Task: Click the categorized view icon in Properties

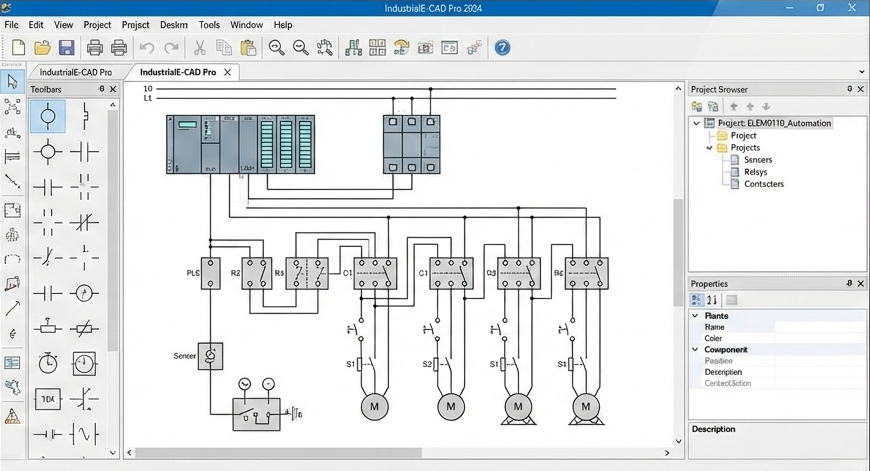Action: pyautogui.click(x=696, y=300)
